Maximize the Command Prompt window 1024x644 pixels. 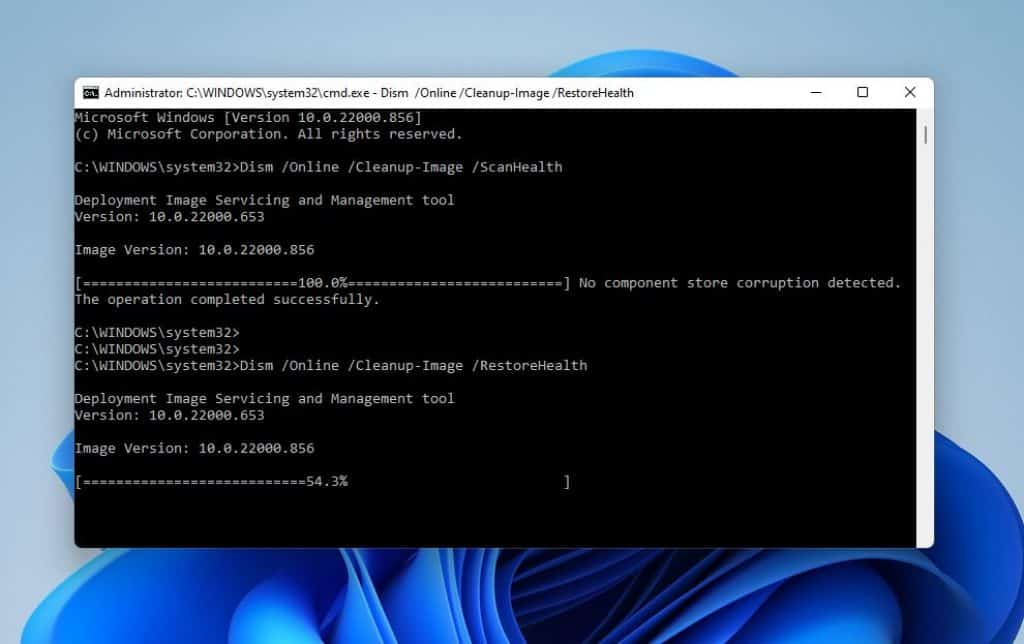click(863, 93)
